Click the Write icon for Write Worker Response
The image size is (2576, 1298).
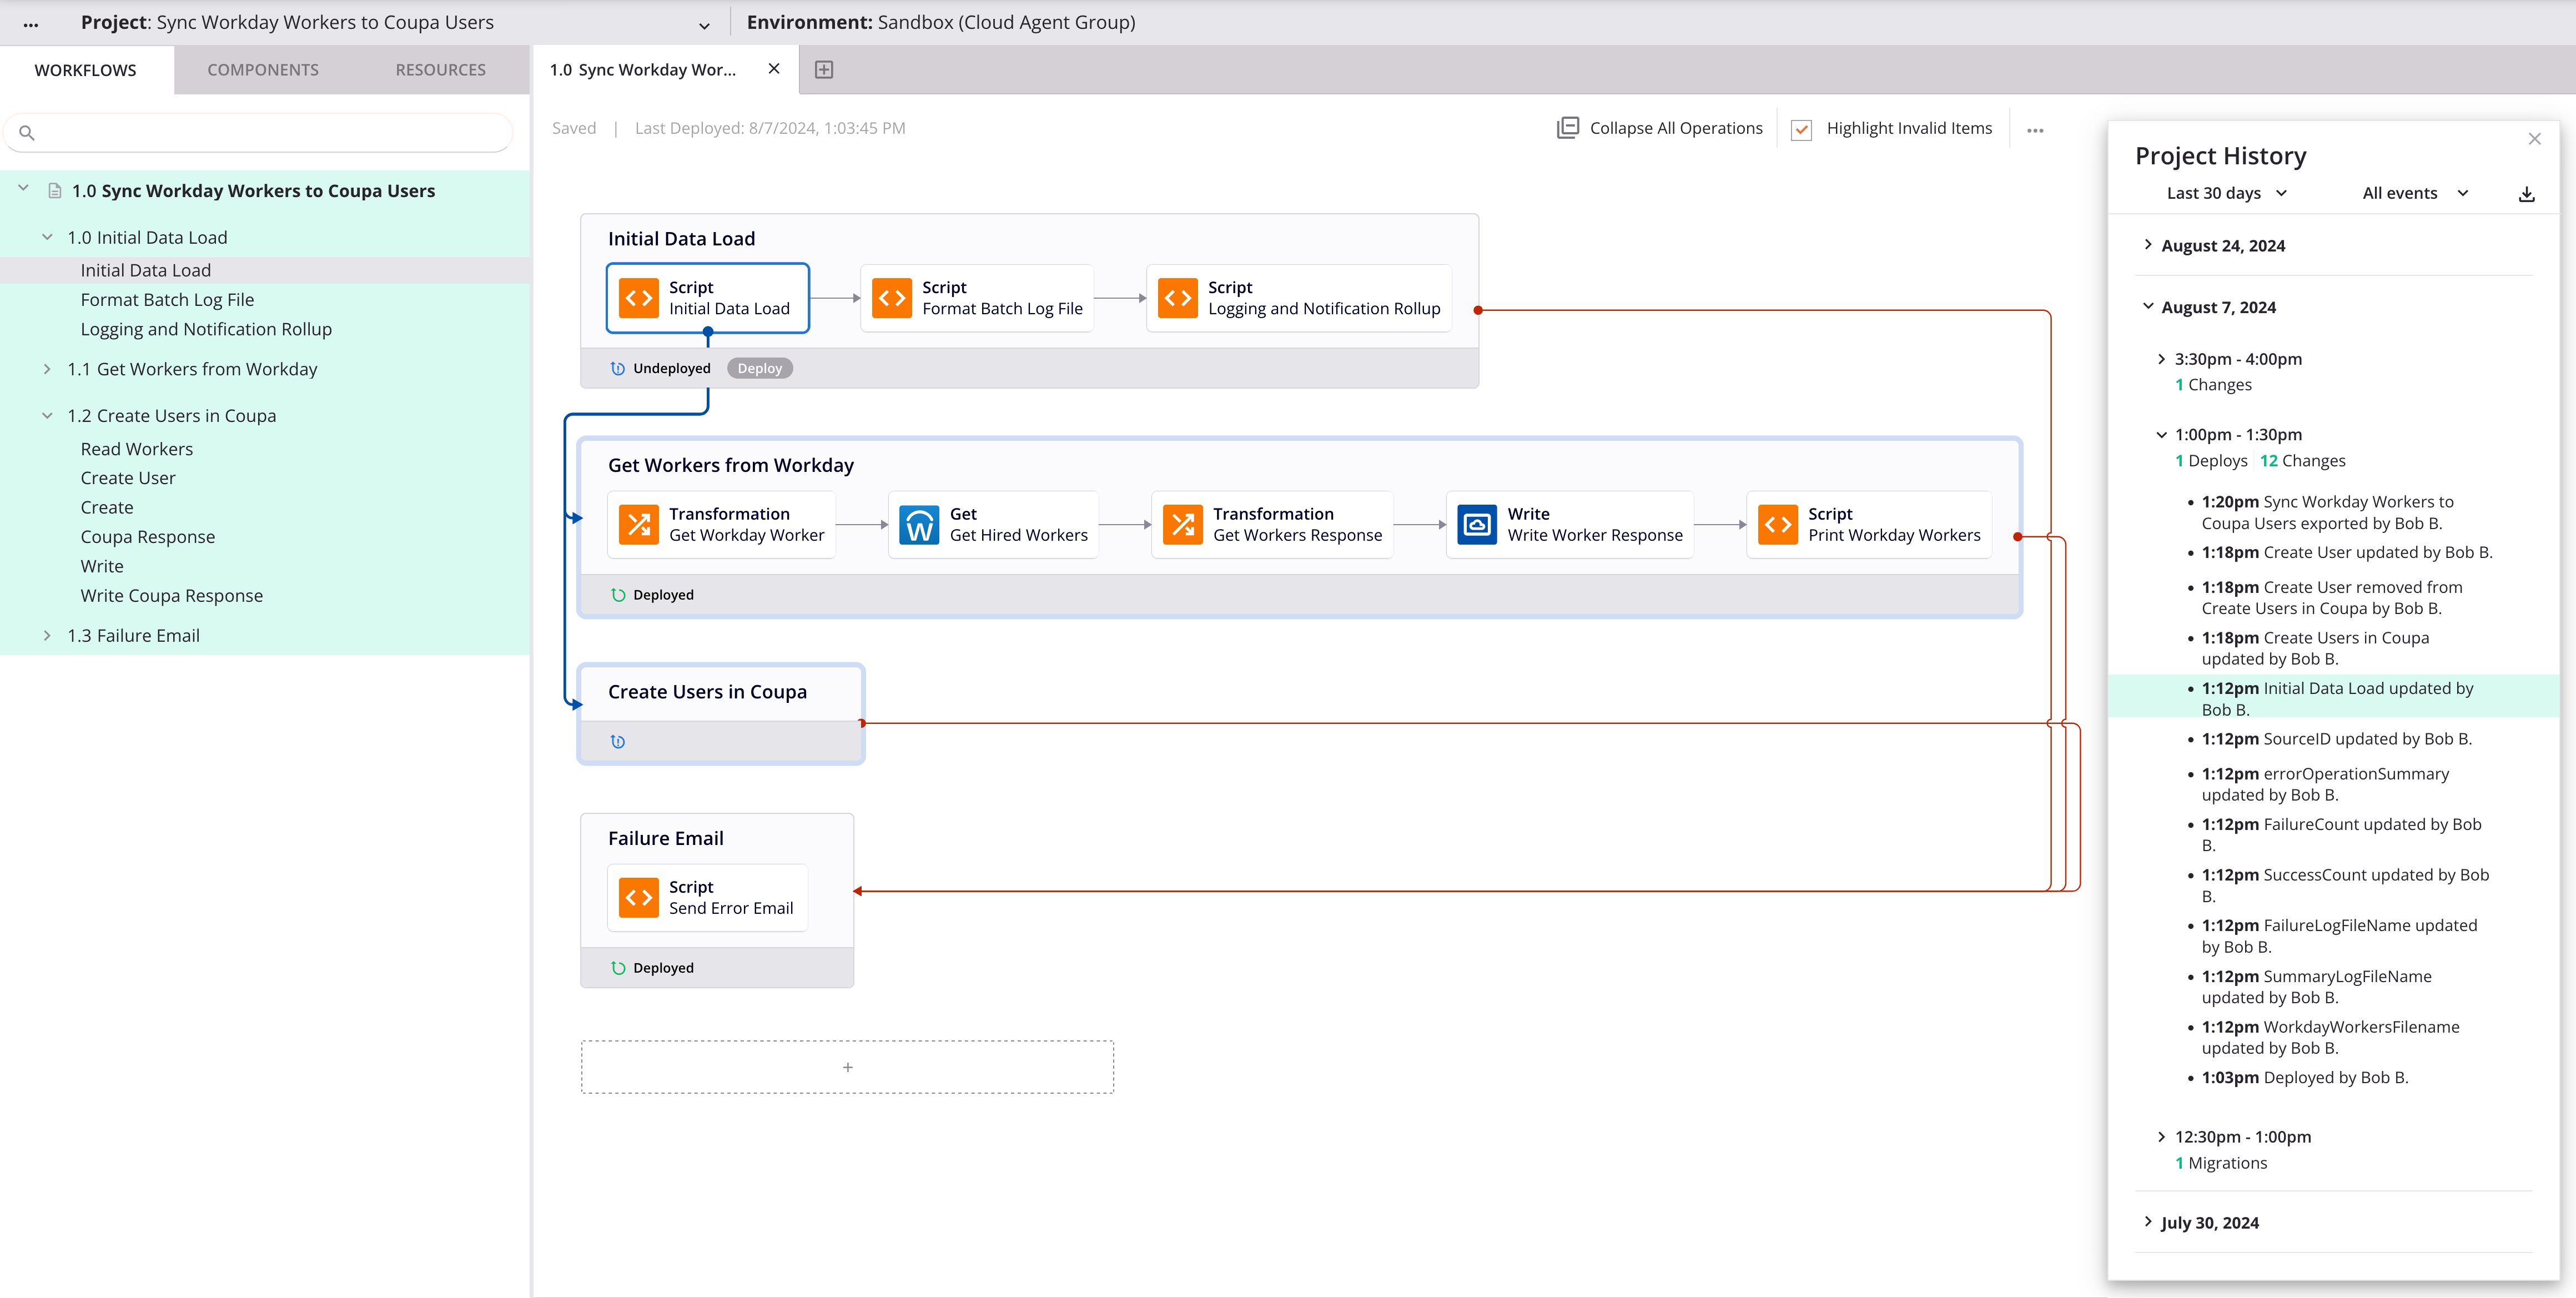(1478, 525)
